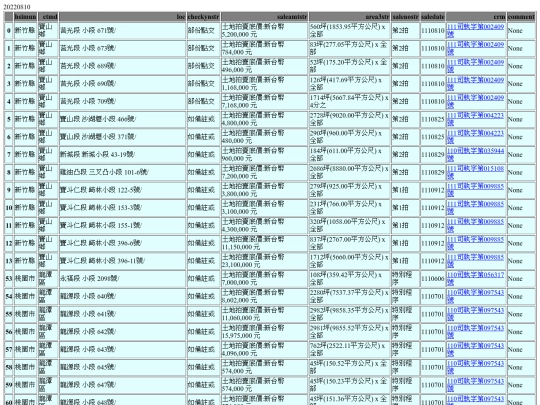
Task: Select the loc cell ending 2098號
Action: pos(122,279)
